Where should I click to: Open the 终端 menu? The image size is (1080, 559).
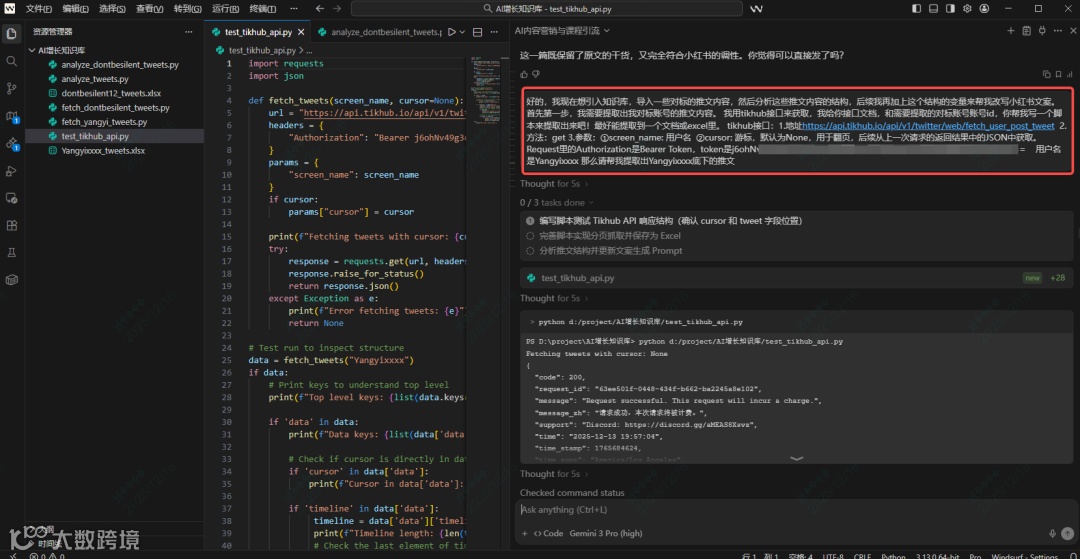click(x=262, y=9)
